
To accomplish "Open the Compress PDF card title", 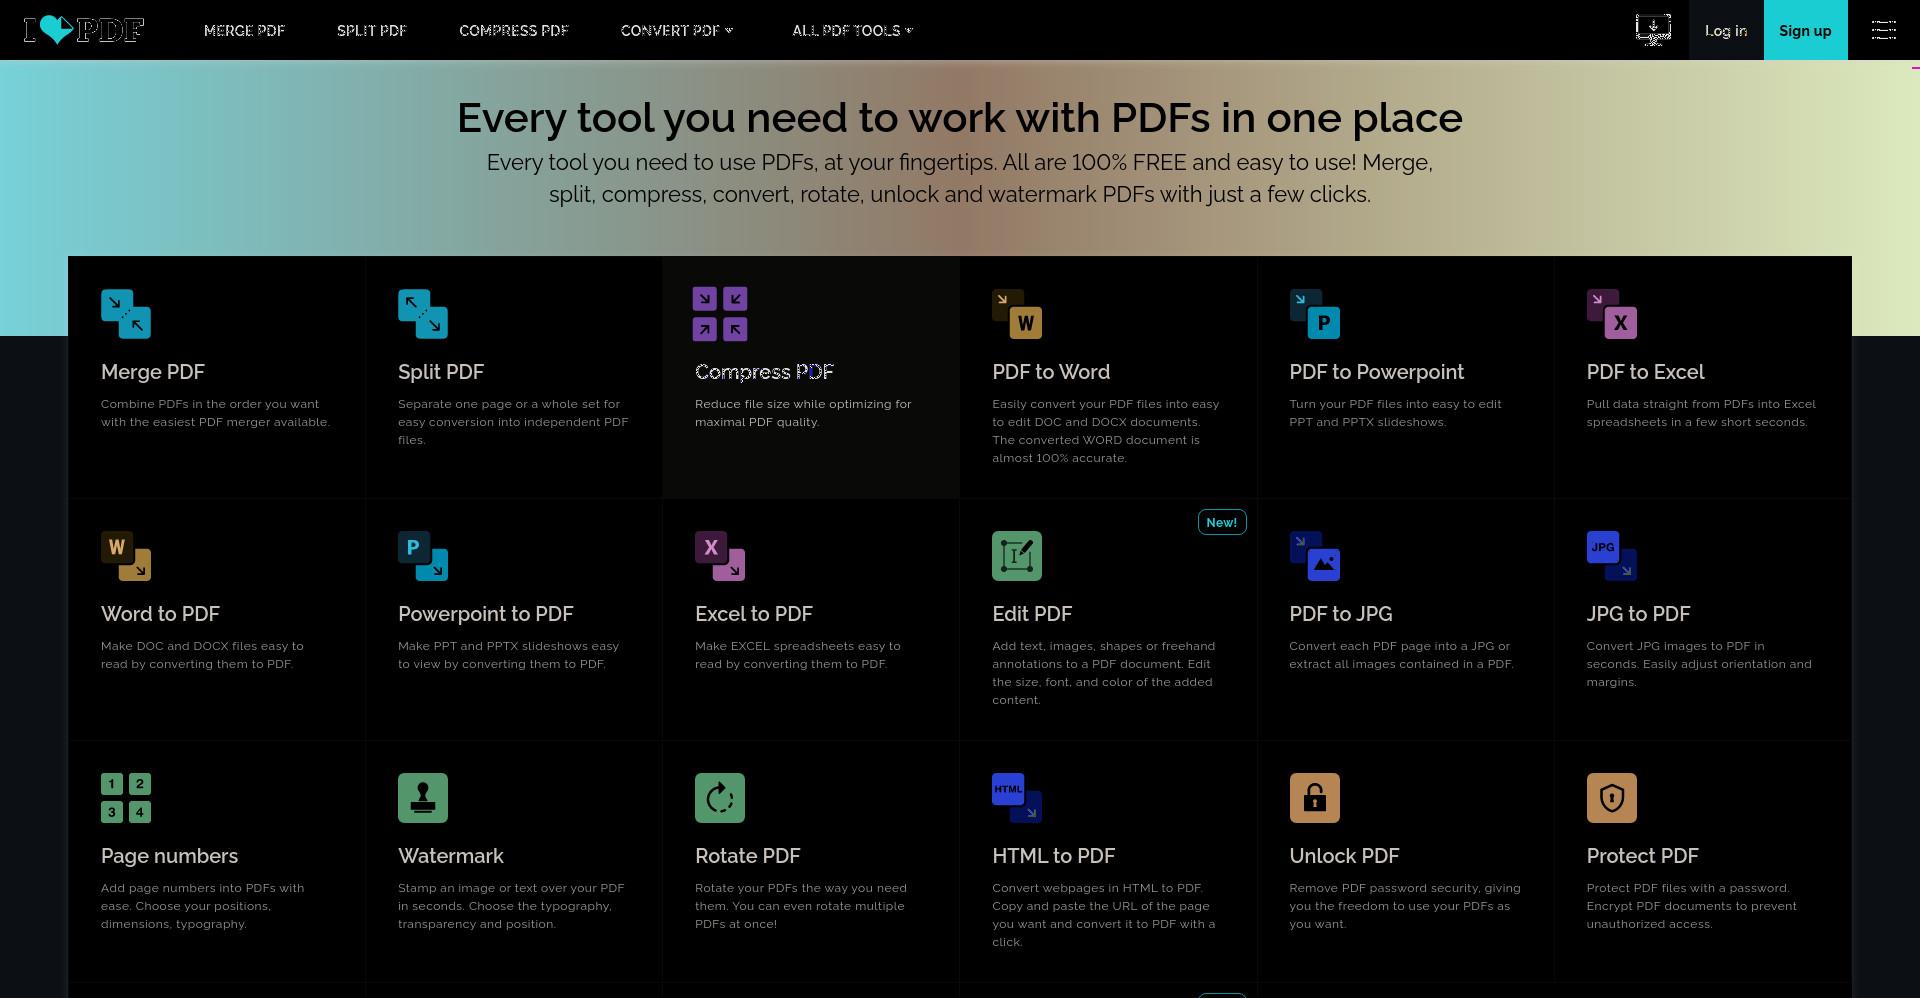I will (x=764, y=372).
